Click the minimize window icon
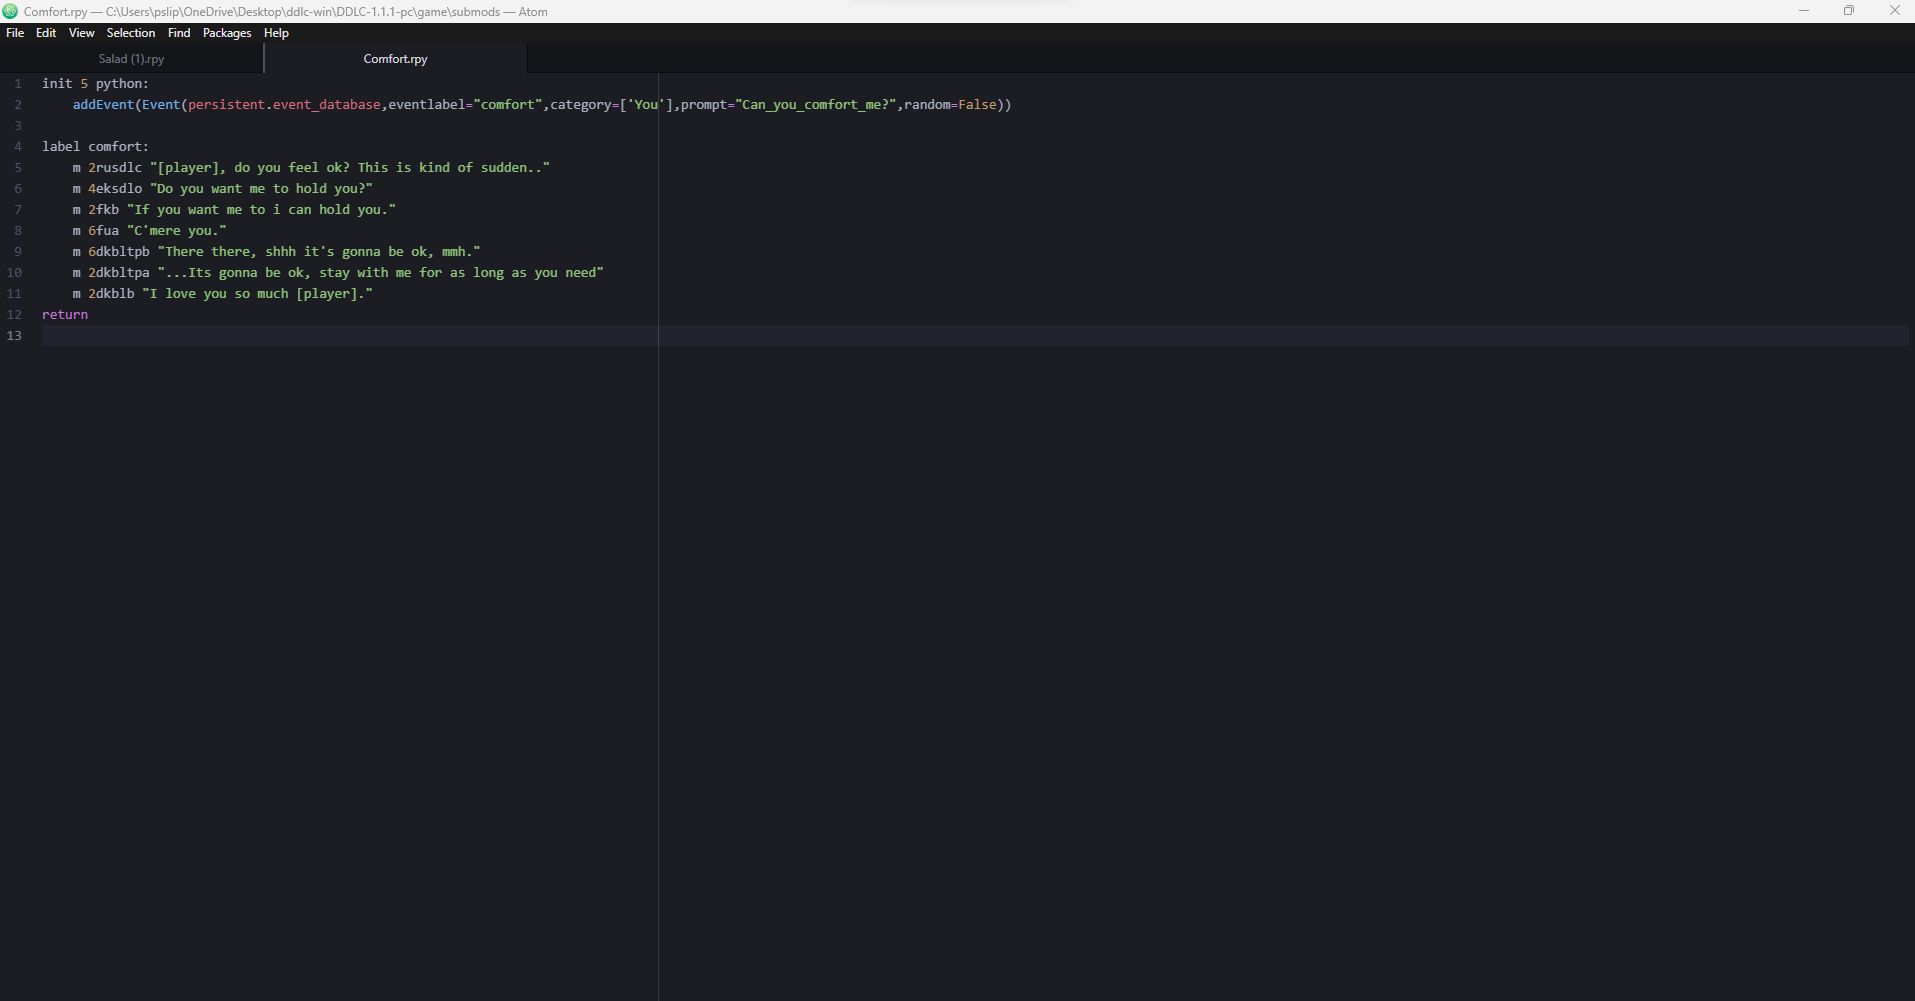This screenshot has height=1001, width=1915. pos(1803,11)
